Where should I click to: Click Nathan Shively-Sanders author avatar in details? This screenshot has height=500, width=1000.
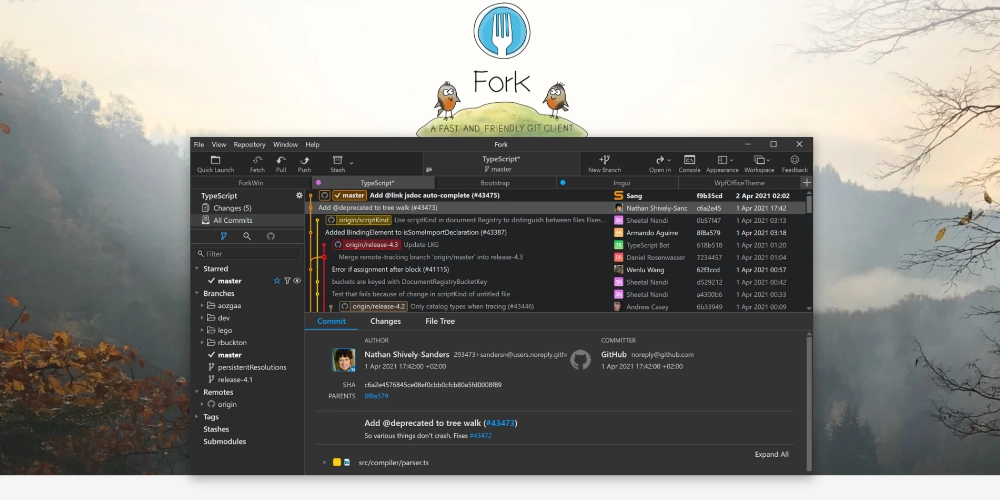(344, 360)
